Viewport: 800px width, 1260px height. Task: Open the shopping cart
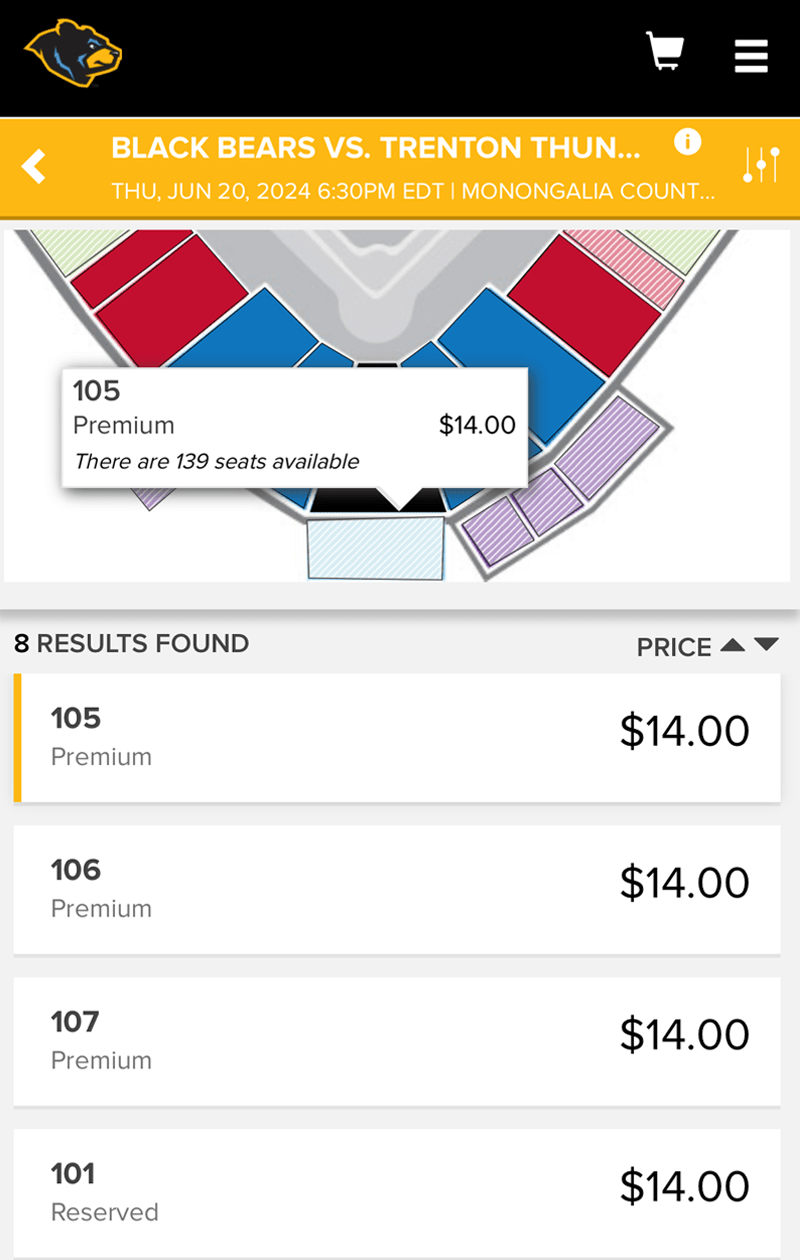(665, 51)
